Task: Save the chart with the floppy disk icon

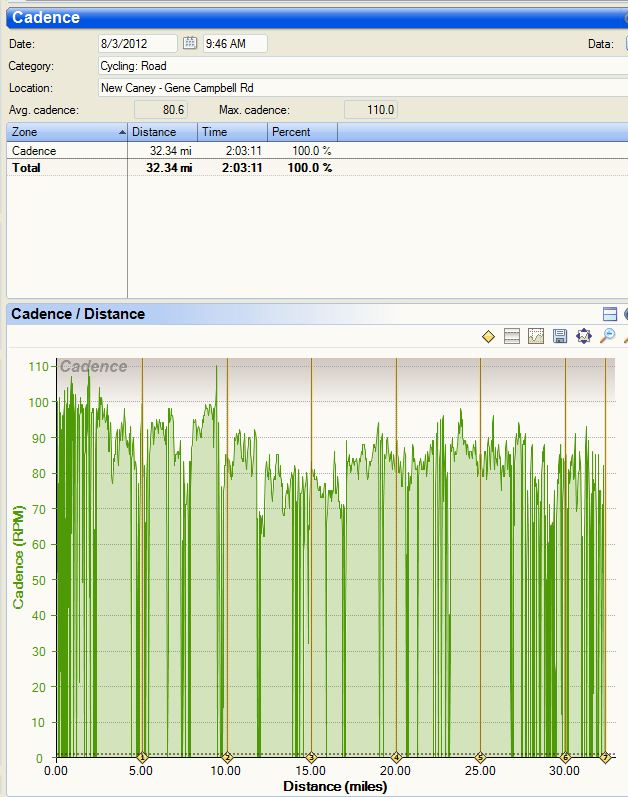Action: tap(560, 337)
